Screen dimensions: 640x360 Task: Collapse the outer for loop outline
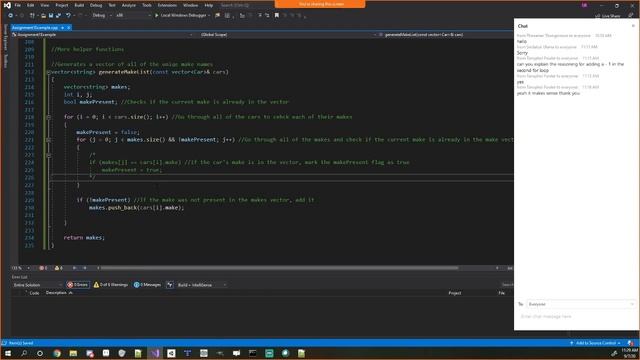point(49,117)
